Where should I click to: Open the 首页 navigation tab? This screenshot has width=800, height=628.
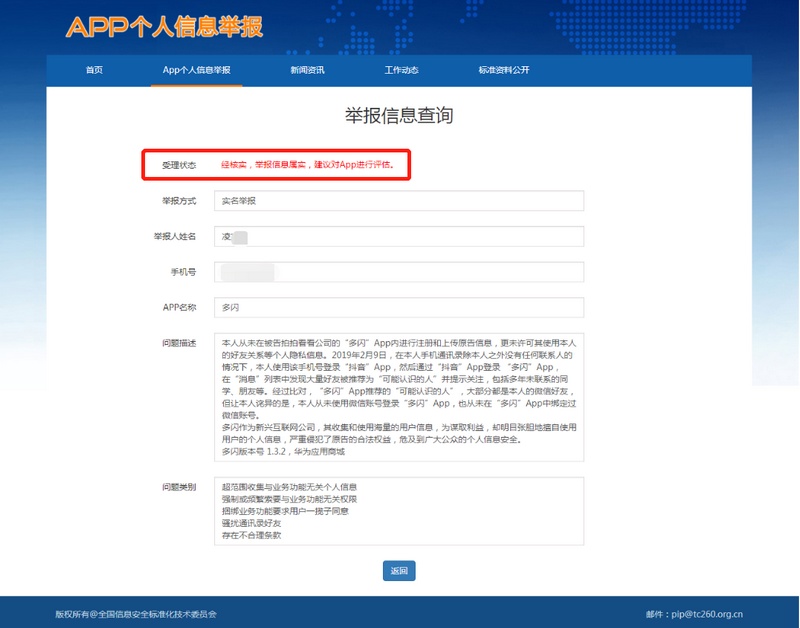click(x=94, y=70)
